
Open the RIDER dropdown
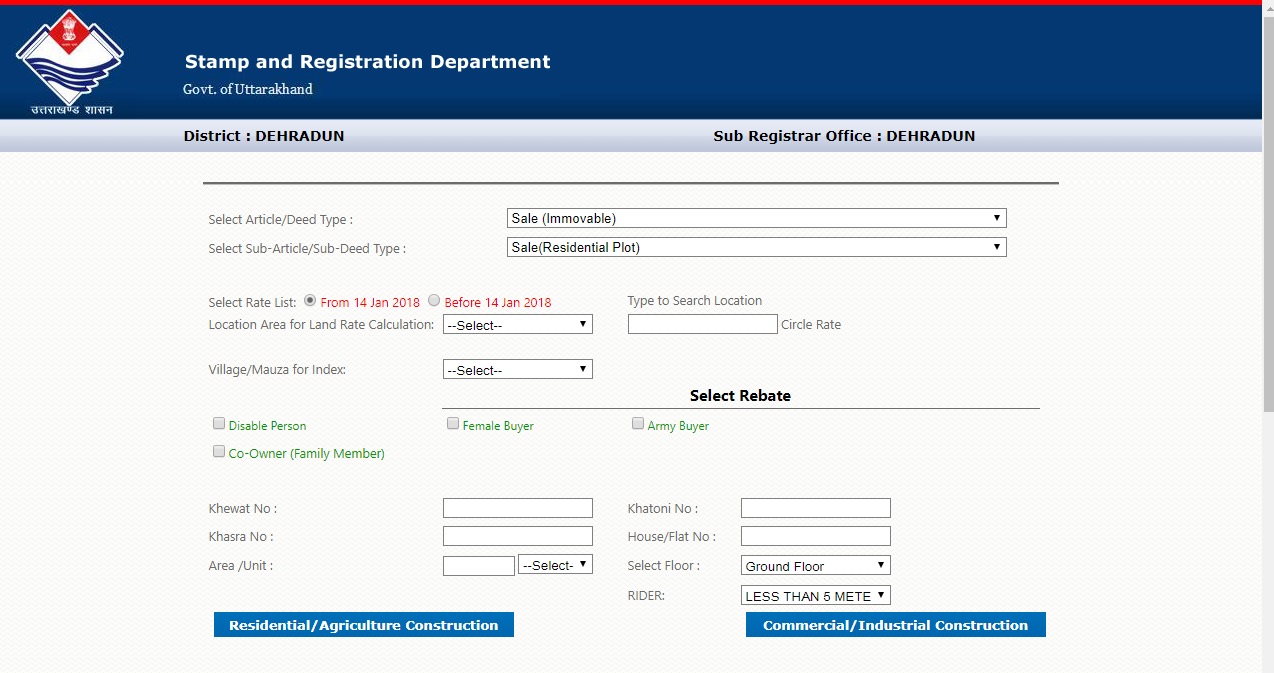[x=814, y=595]
